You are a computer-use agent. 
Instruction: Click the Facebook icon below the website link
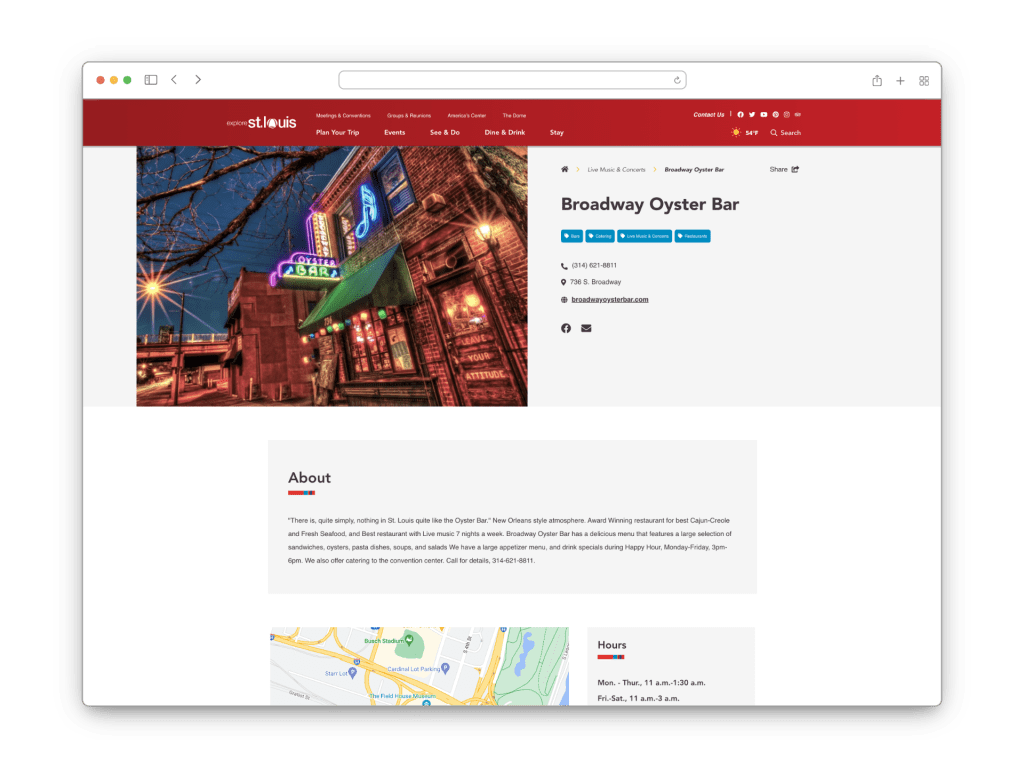pos(566,328)
